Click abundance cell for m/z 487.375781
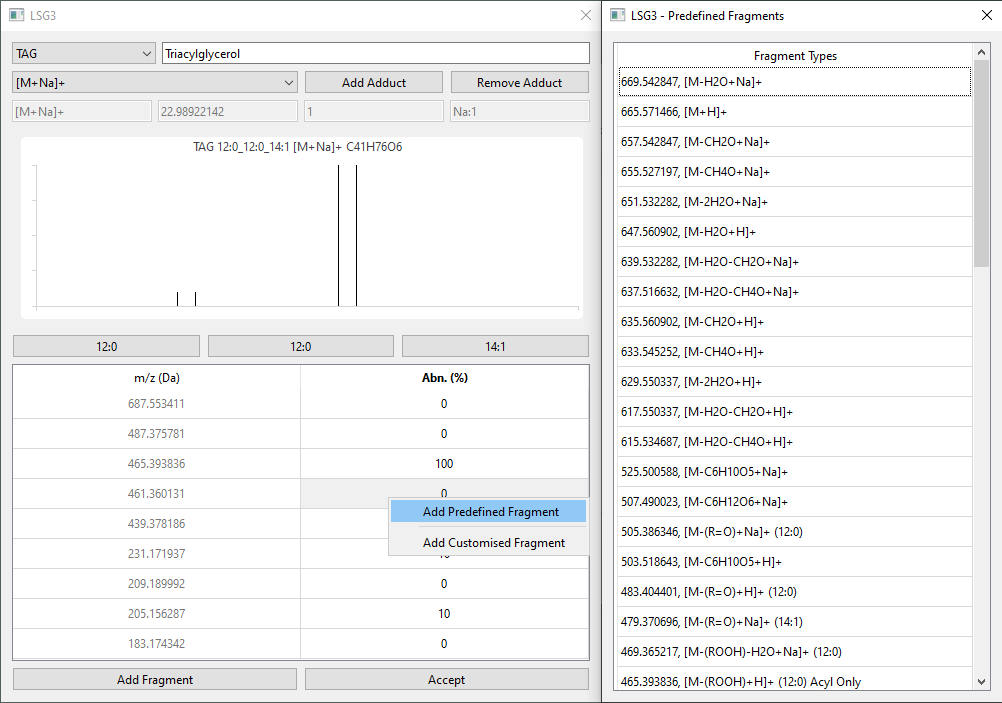 click(445, 434)
